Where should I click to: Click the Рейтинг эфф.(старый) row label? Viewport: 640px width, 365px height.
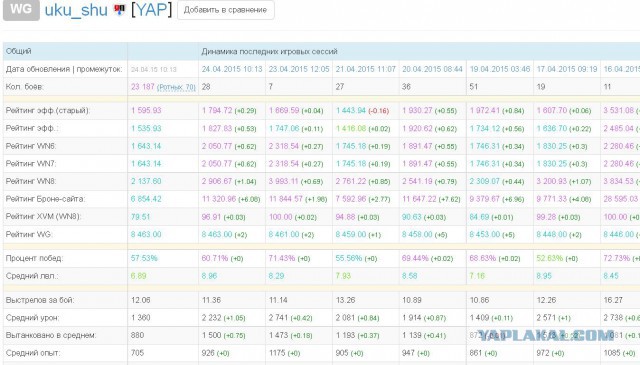click(x=48, y=111)
